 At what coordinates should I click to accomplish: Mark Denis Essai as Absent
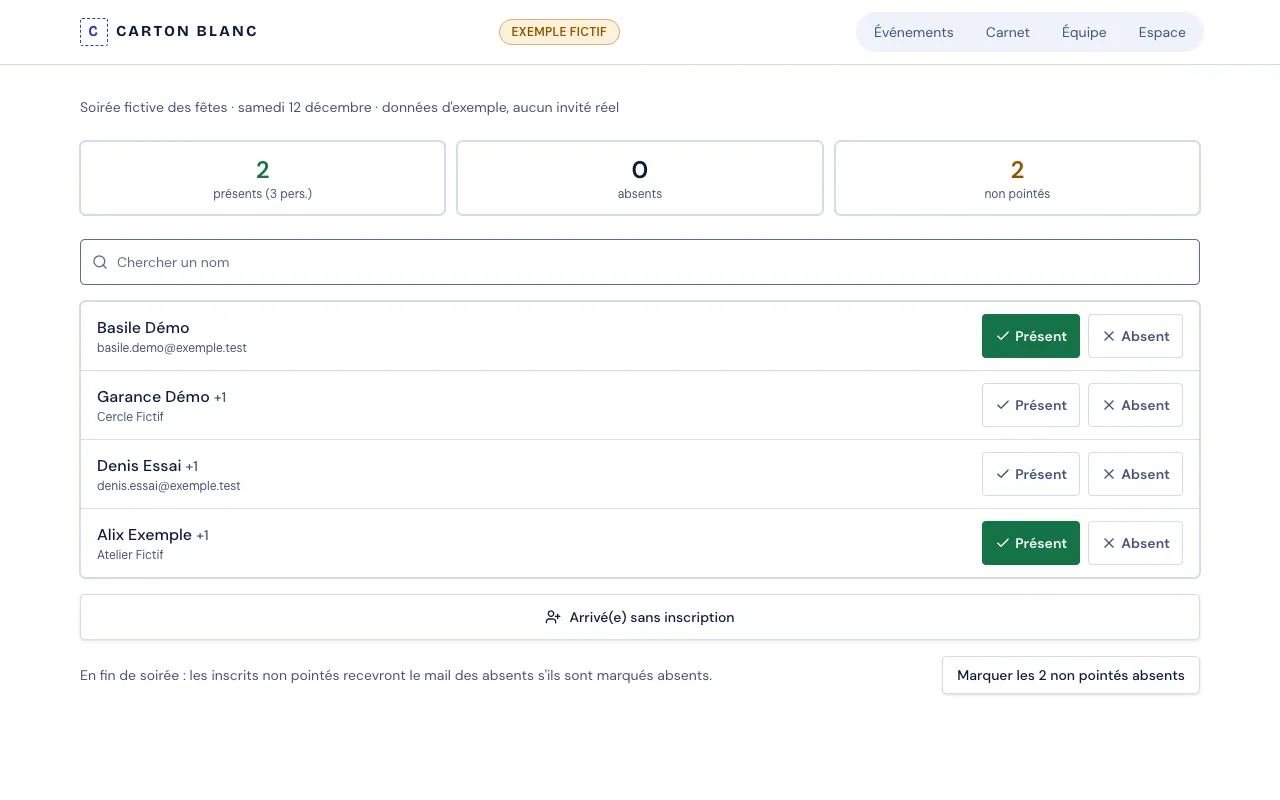(x=1135, y=474)
